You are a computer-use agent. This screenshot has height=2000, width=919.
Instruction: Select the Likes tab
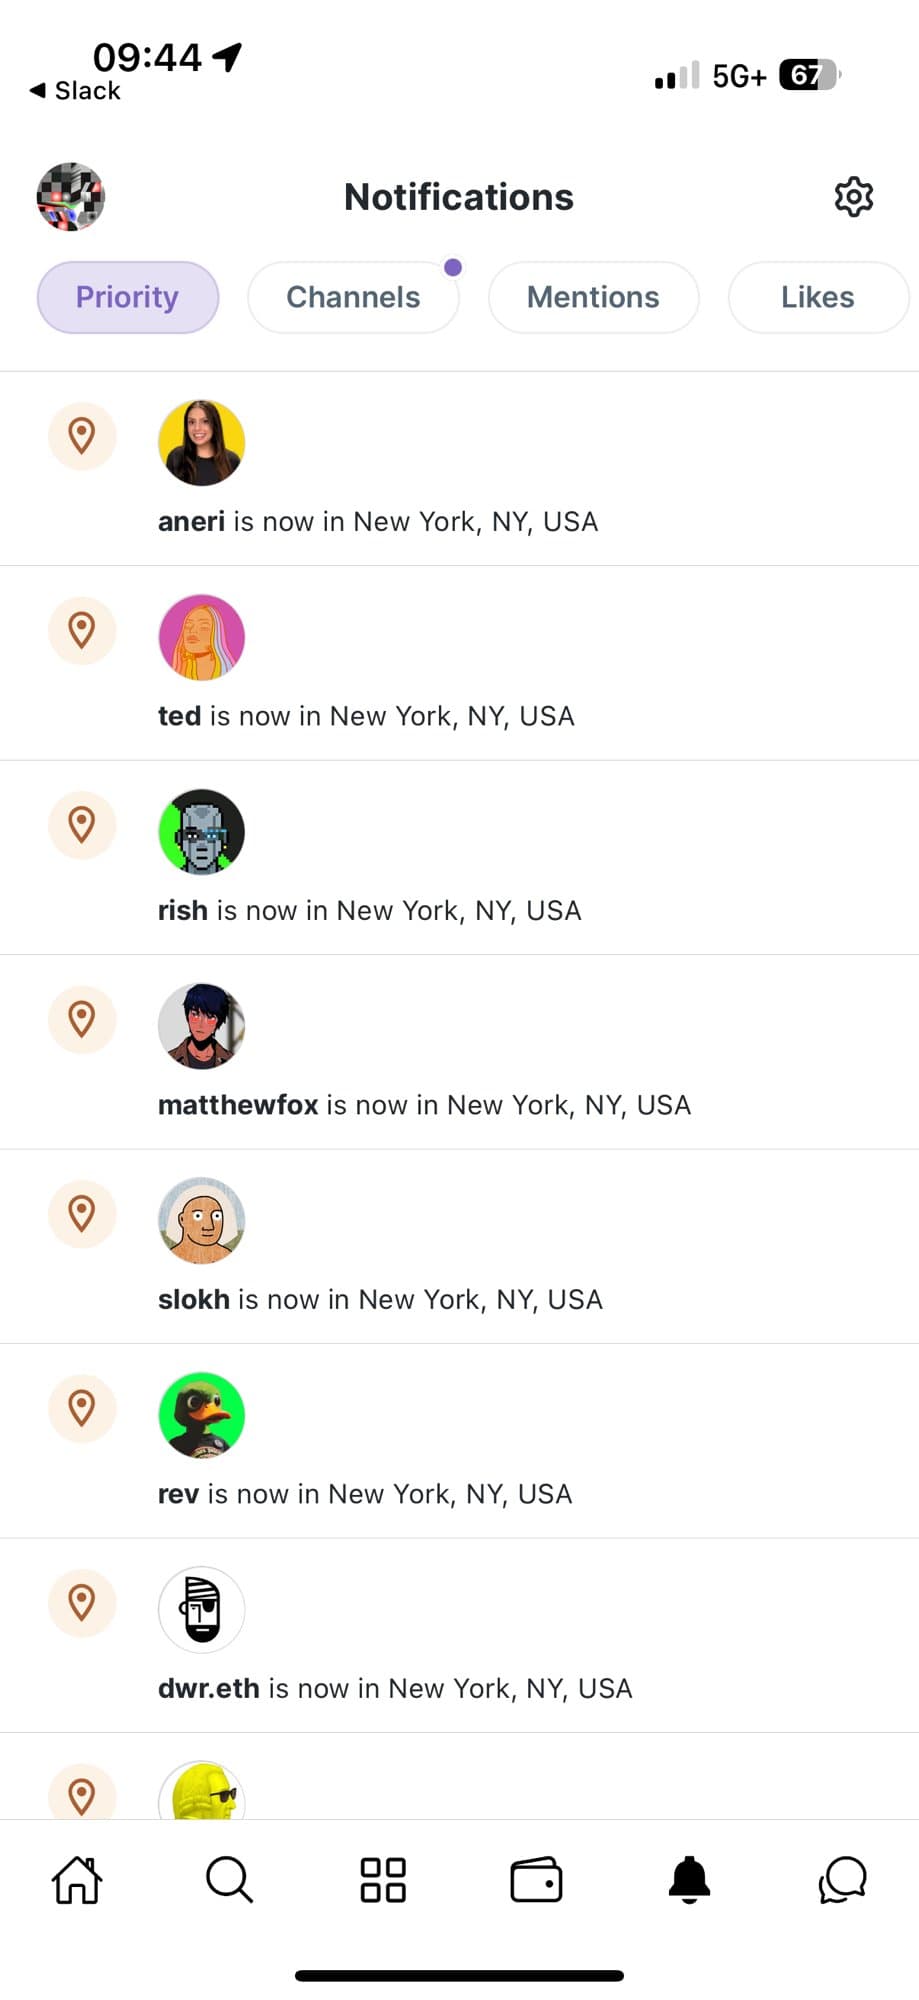point(817,297)
